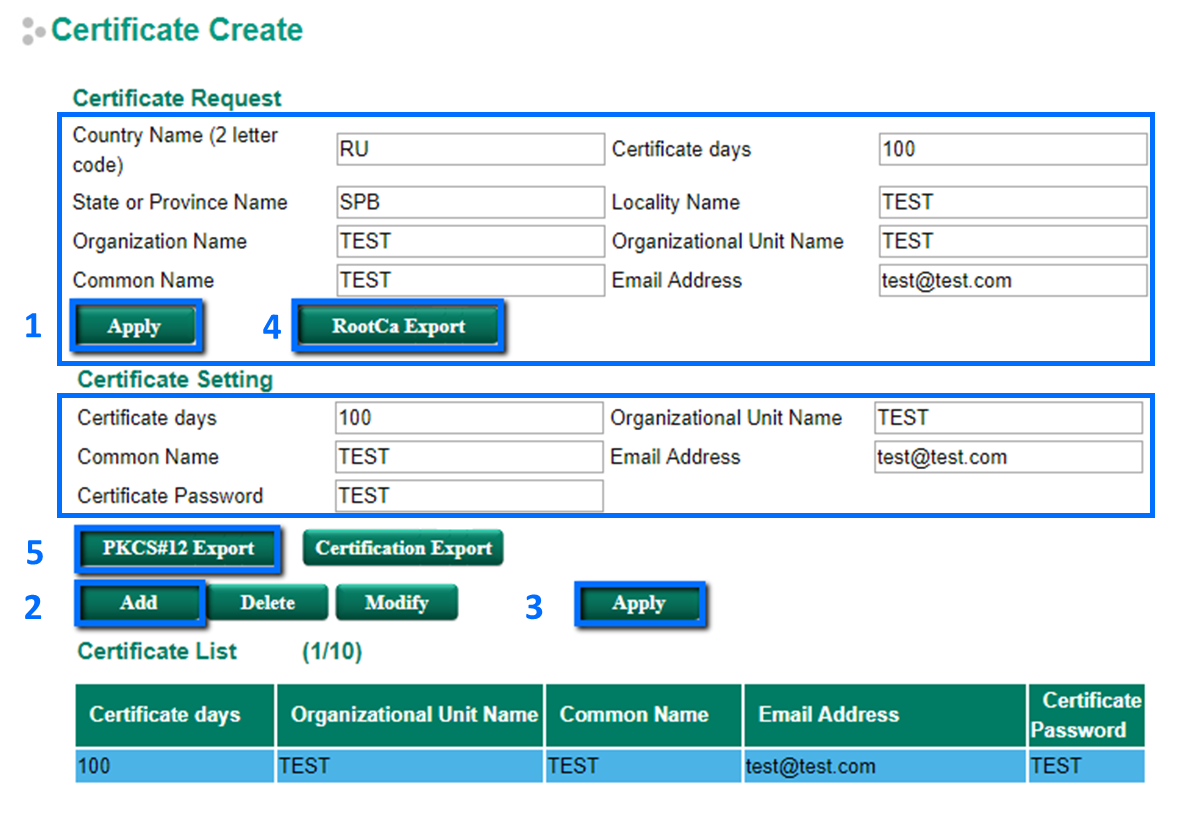
Task: Click Common Name field in Certificate Request
Action: pyautogui.click(x=470, y=280)
